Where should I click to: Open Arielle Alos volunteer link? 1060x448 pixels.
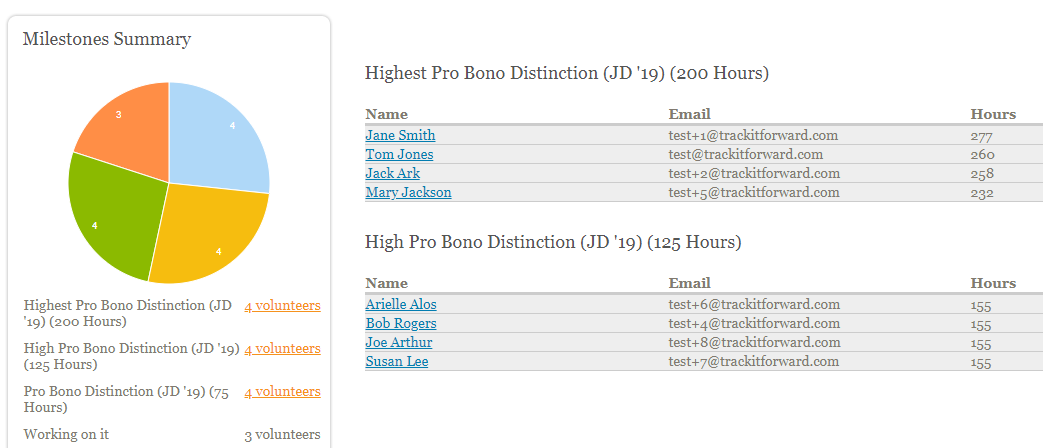point(401,304)
